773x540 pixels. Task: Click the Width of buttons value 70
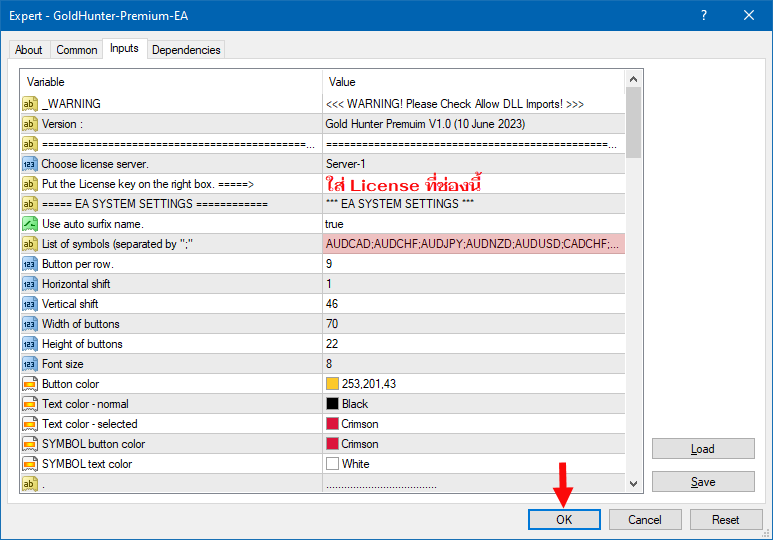click(474, 324)
